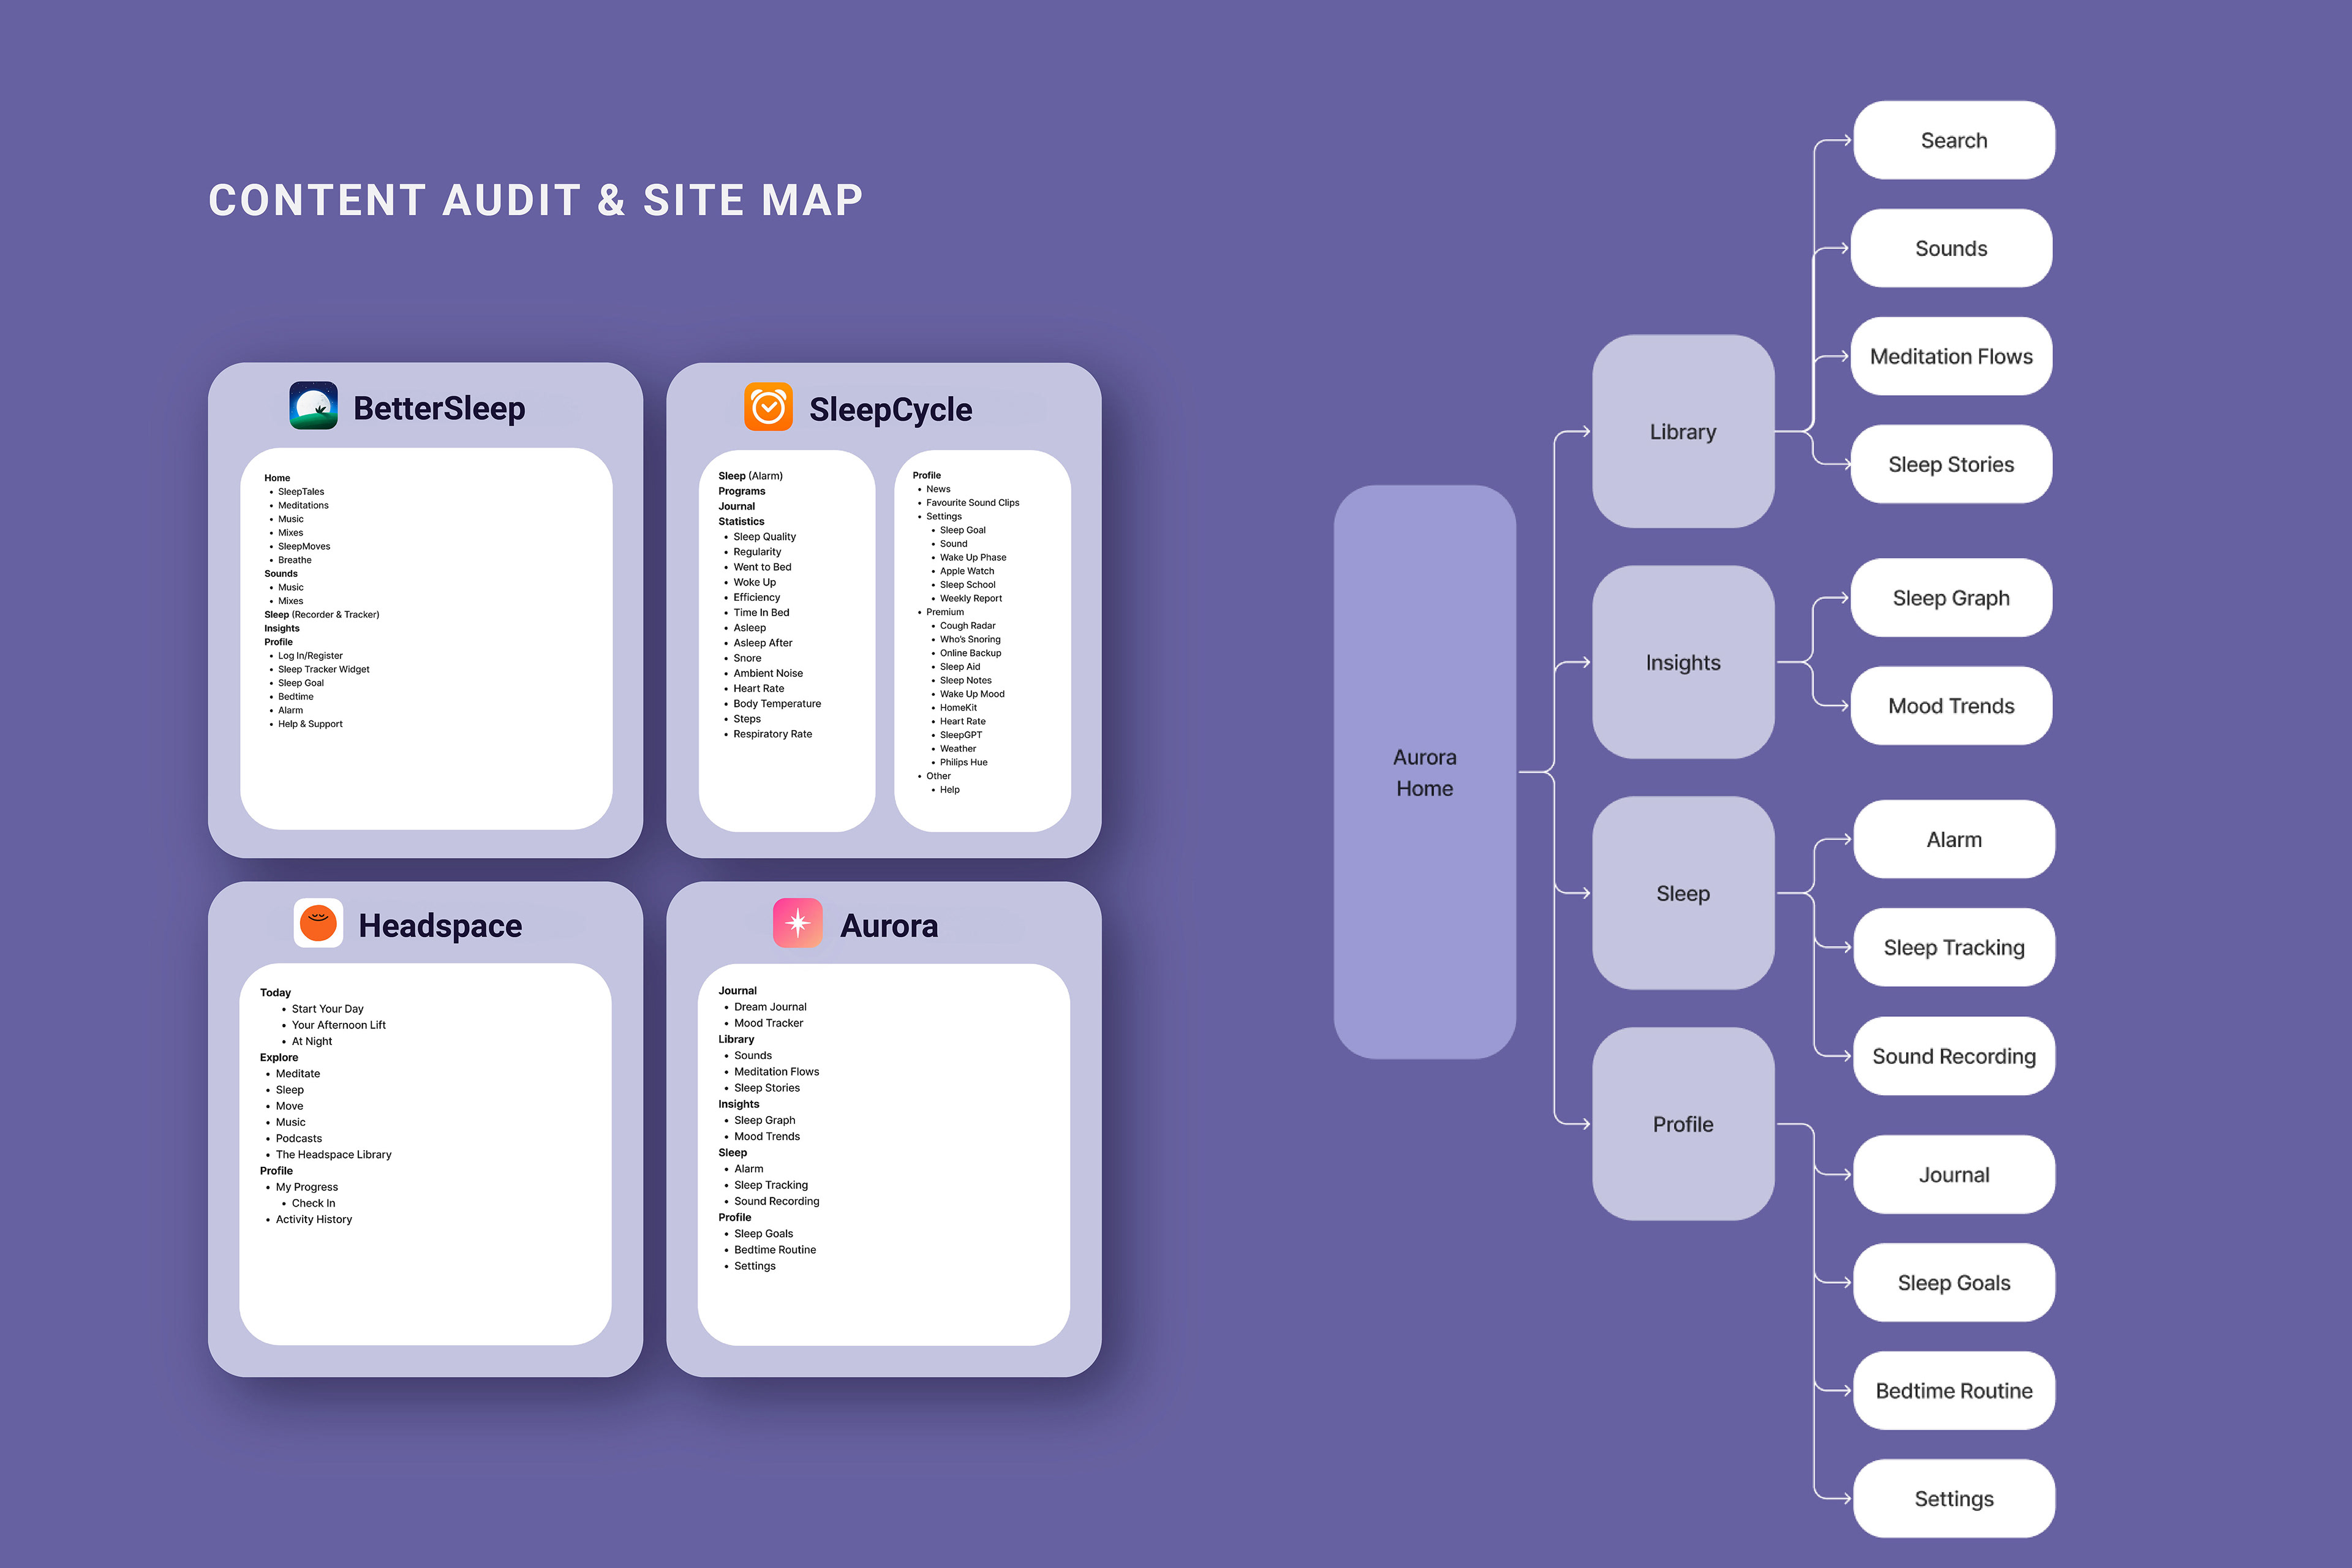Open the Sleep Graph pill

(x=1950, y=598)
